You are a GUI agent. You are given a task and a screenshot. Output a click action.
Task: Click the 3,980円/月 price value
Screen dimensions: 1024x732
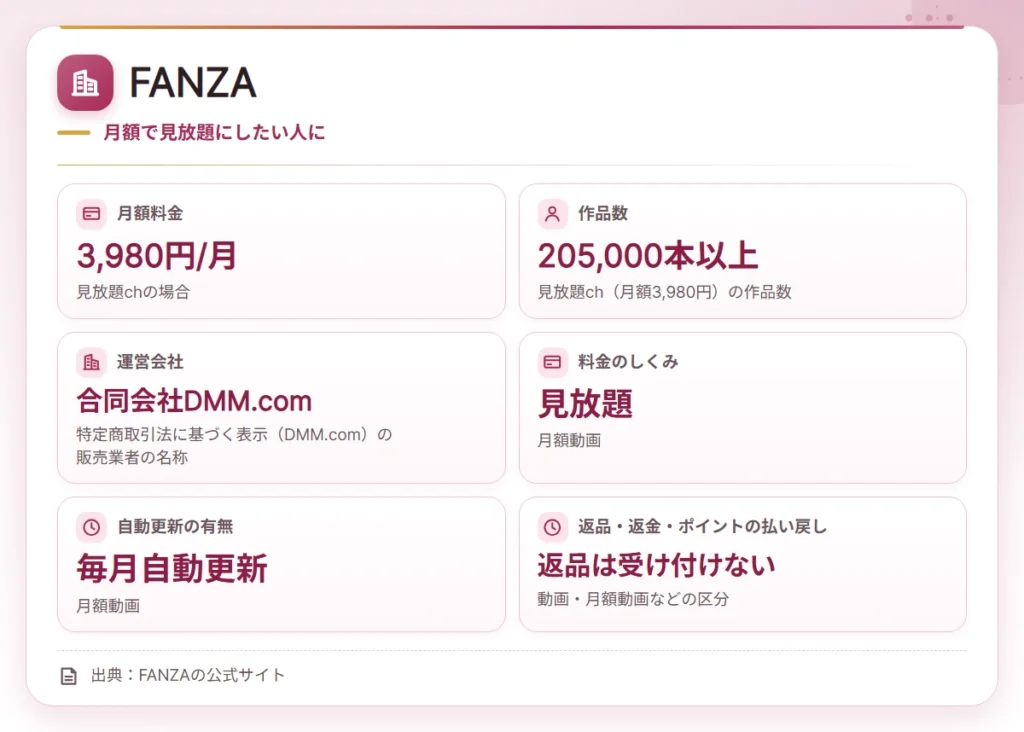tap(157, 255)
